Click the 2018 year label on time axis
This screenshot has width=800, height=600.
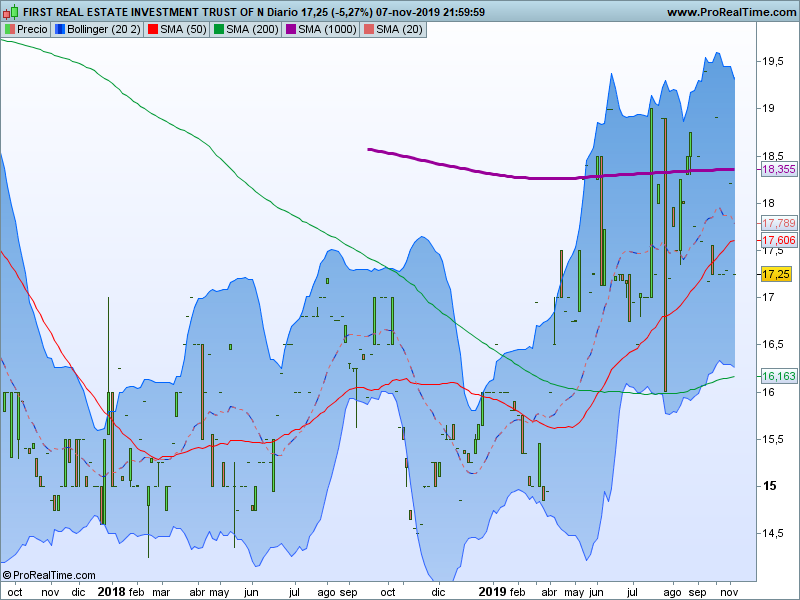pos(111,592)
